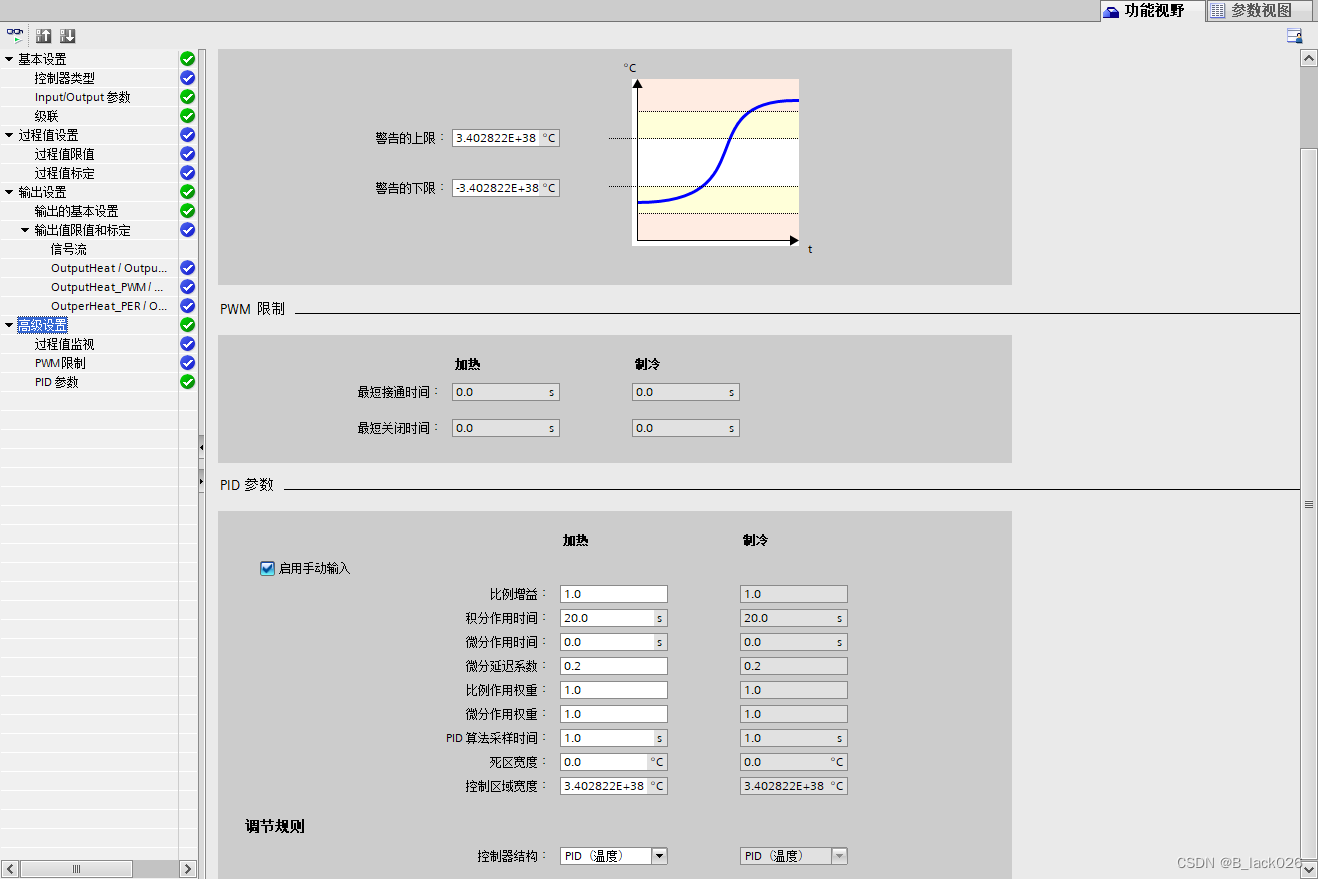1318x879 pixels.
Task: Select PID 参数 in navigation tree
Action: pos(56,382)
